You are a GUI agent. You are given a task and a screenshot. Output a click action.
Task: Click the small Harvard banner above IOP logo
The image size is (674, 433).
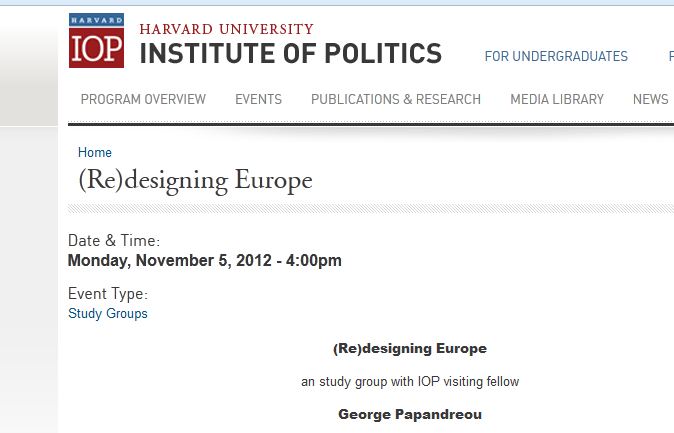point(96,20)
